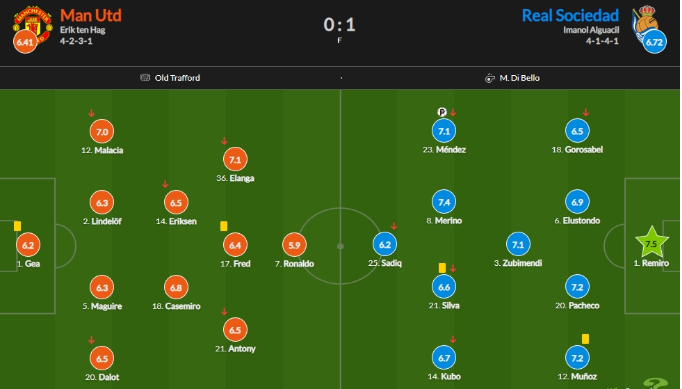Click the Real Sociedad 6.72 team rating badge
Screen dimensions: 682x389
pos(655,42)
